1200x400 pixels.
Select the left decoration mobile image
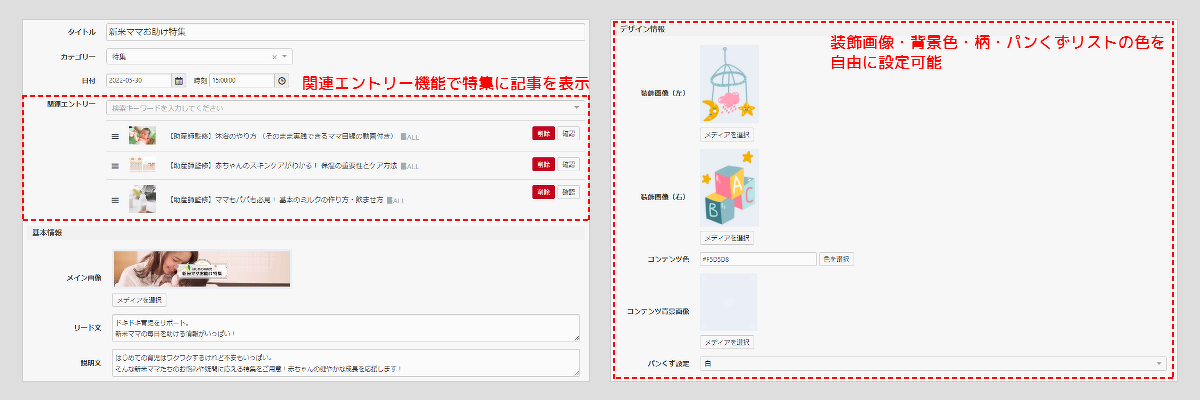click(729, 84)
